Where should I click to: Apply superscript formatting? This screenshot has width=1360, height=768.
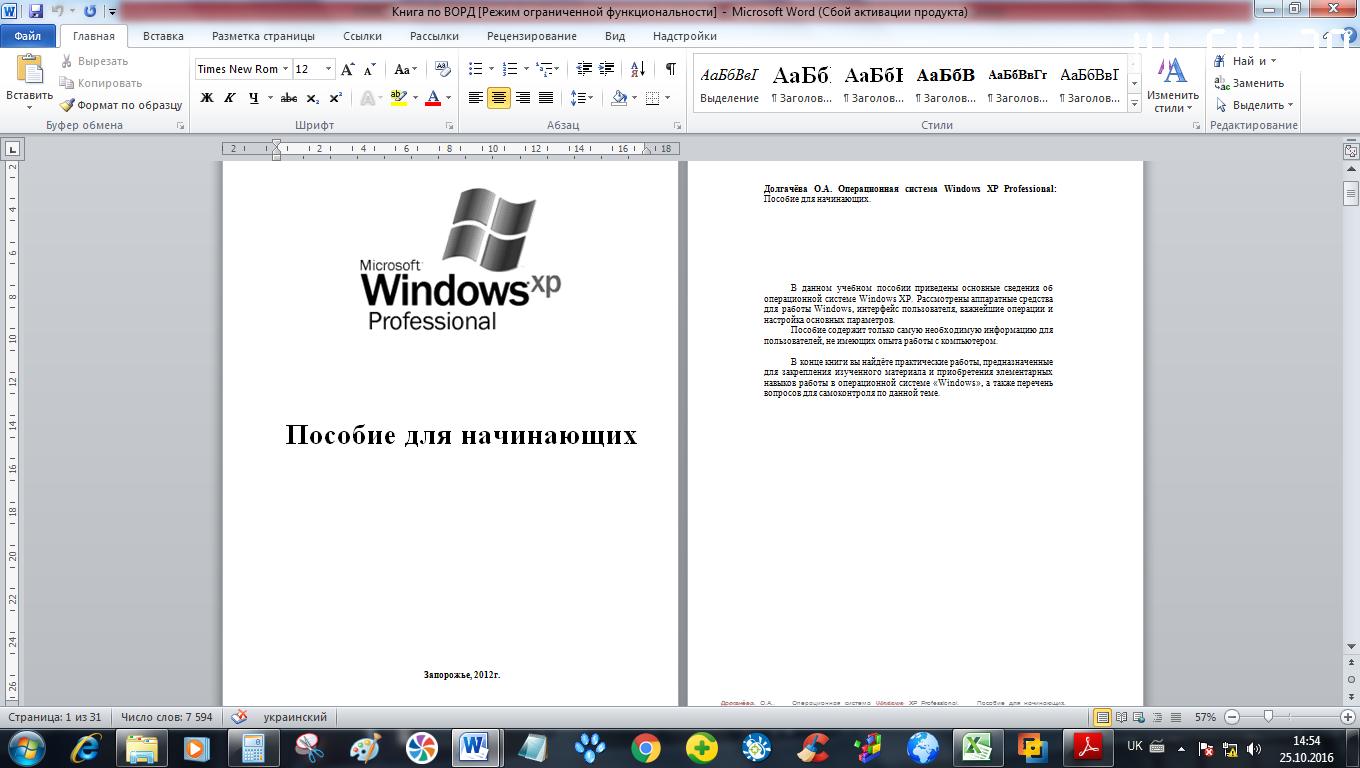tap(335, 98)
